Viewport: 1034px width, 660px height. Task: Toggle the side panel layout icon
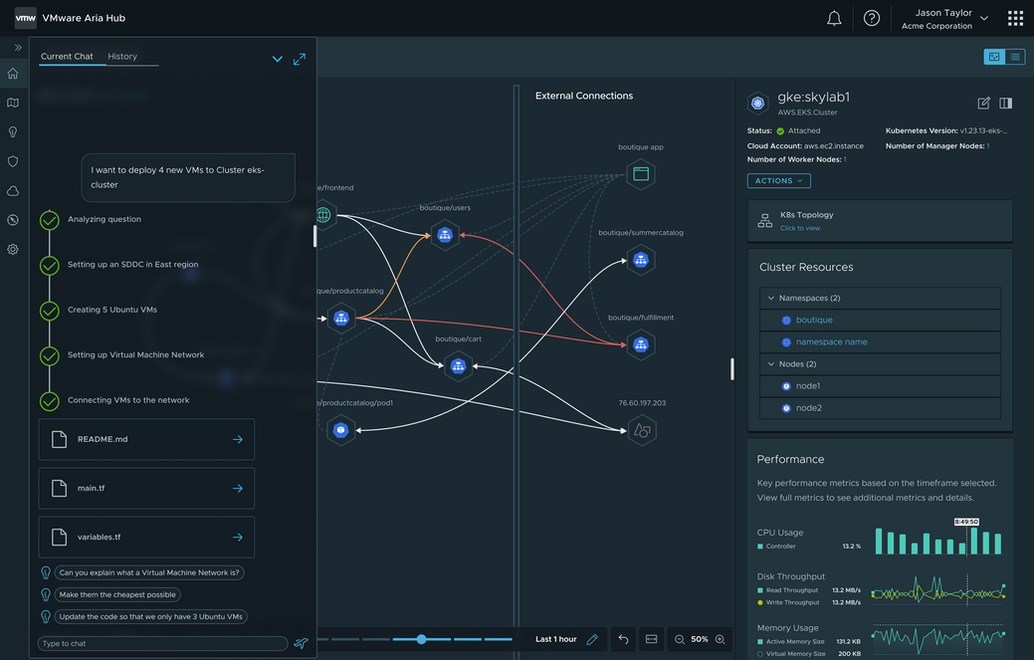[x=1006, y=103]
